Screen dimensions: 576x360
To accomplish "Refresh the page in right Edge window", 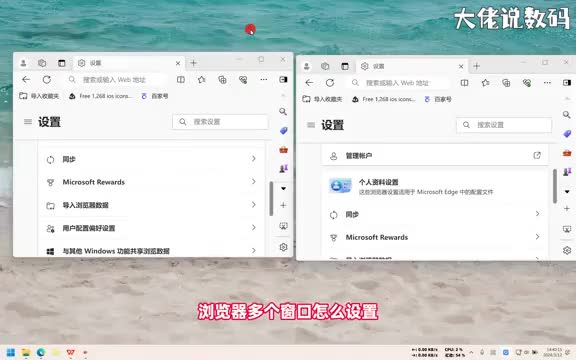I will pyautogui.click(x=330, y=83).
